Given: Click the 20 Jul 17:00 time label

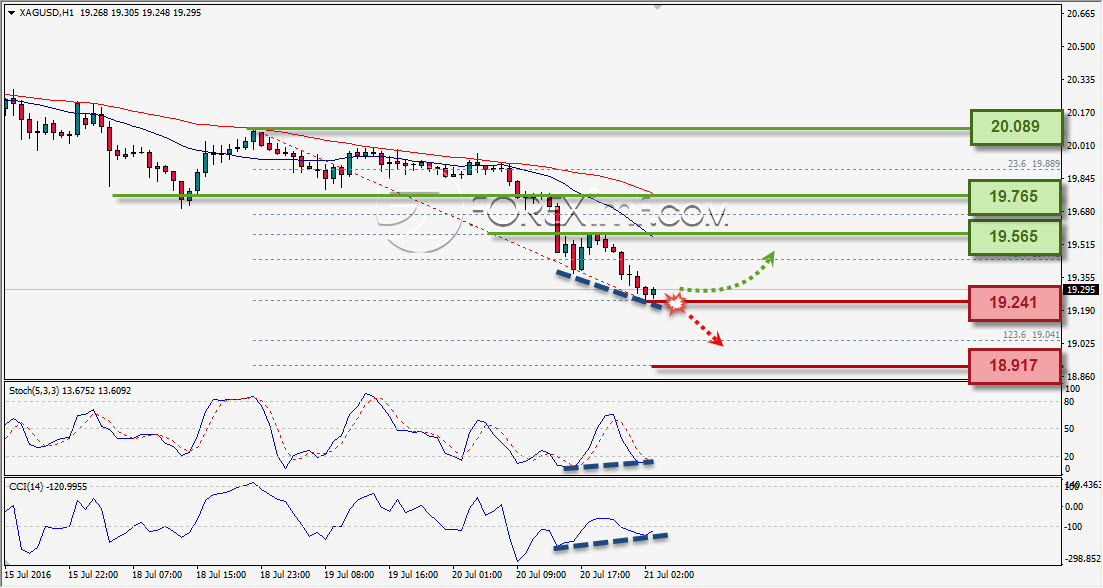Looking at the screenshot, I should pos(605,575).
